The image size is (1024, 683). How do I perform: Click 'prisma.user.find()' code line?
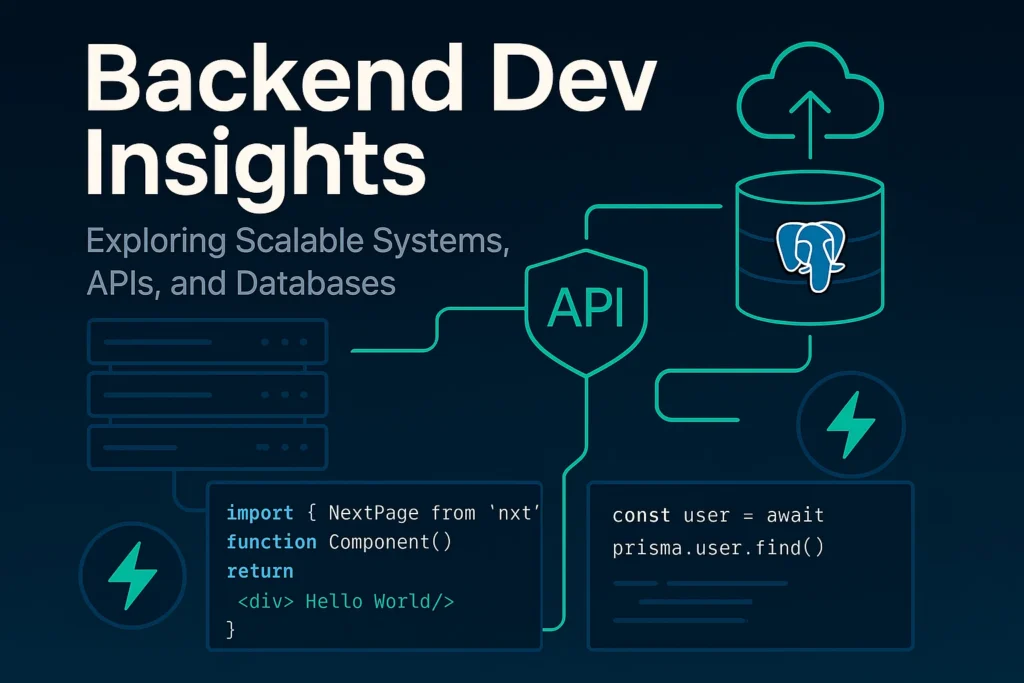pos(718,547)
